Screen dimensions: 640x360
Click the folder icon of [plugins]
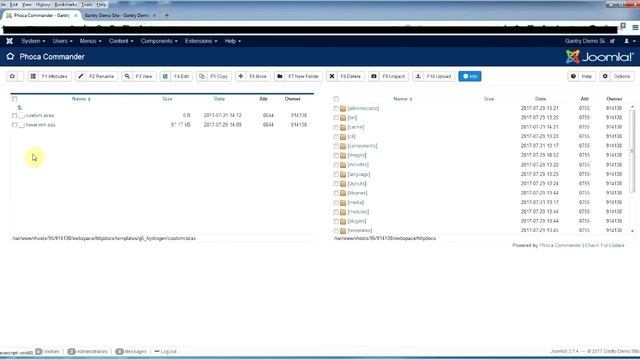[x=343, y=221]
